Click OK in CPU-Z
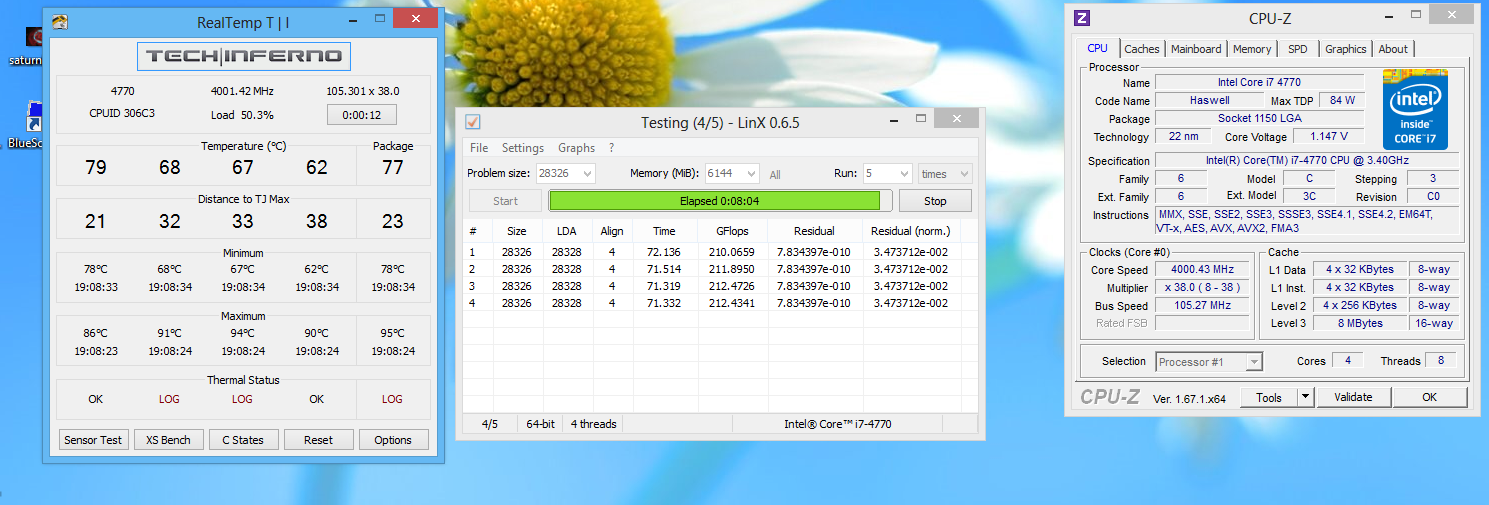This screenshot has height=505, width=1489. click(x=1429, y=397)
